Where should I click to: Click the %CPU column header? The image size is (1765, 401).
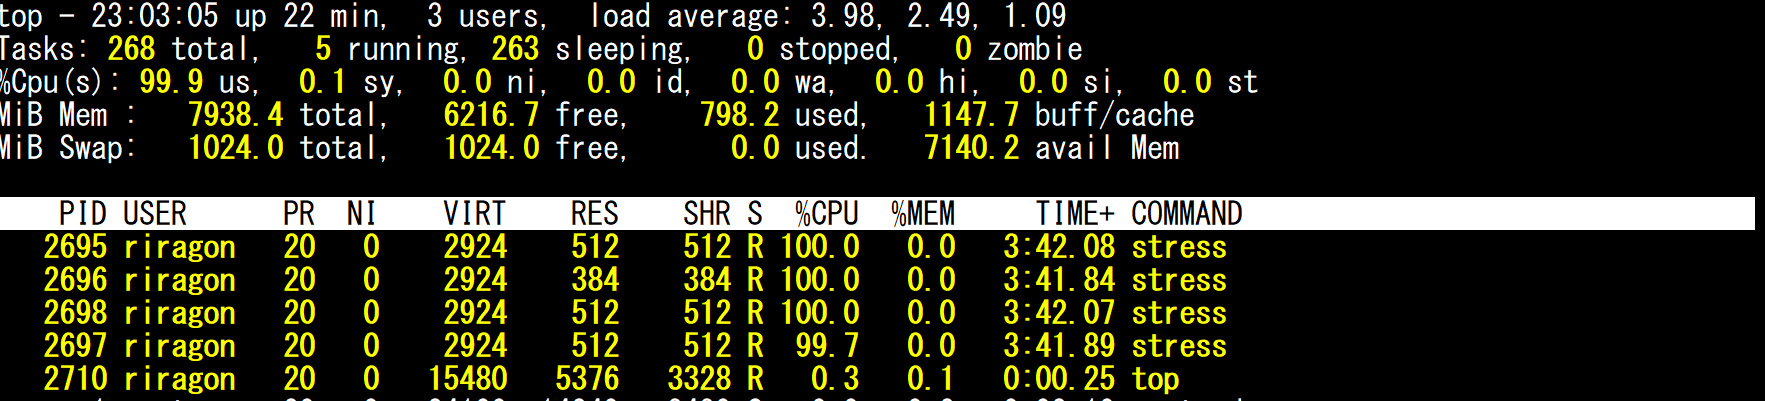tap(826, 214)
